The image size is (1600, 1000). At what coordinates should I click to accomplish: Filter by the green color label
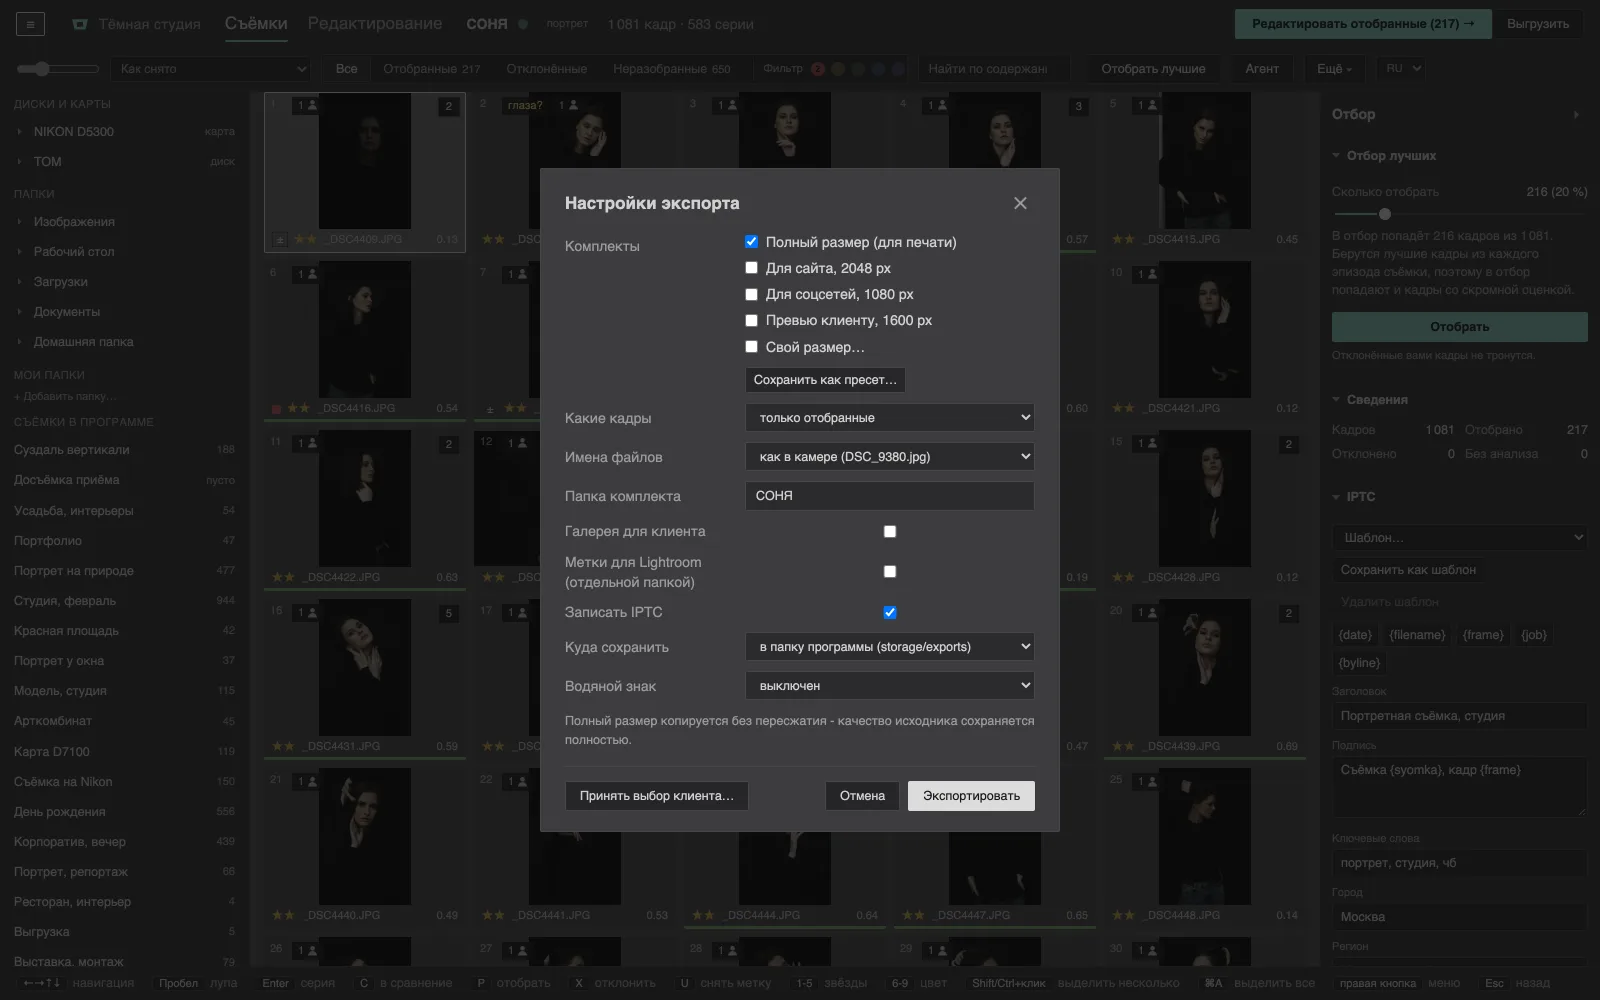coord(858,69)
